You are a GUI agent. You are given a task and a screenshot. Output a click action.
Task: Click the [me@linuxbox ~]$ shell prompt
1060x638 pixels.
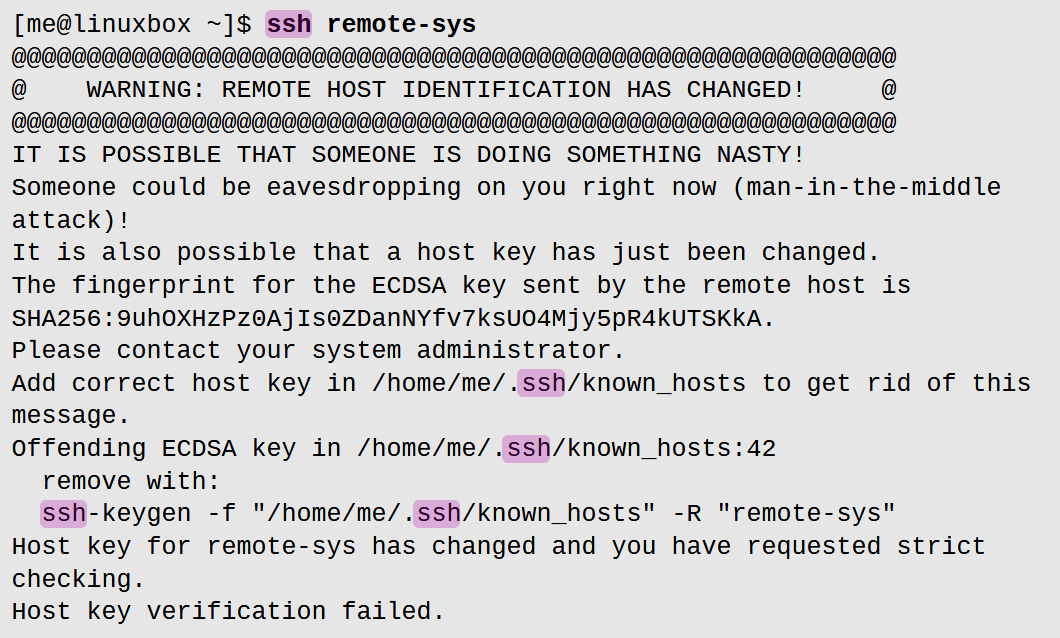point(133,24)
